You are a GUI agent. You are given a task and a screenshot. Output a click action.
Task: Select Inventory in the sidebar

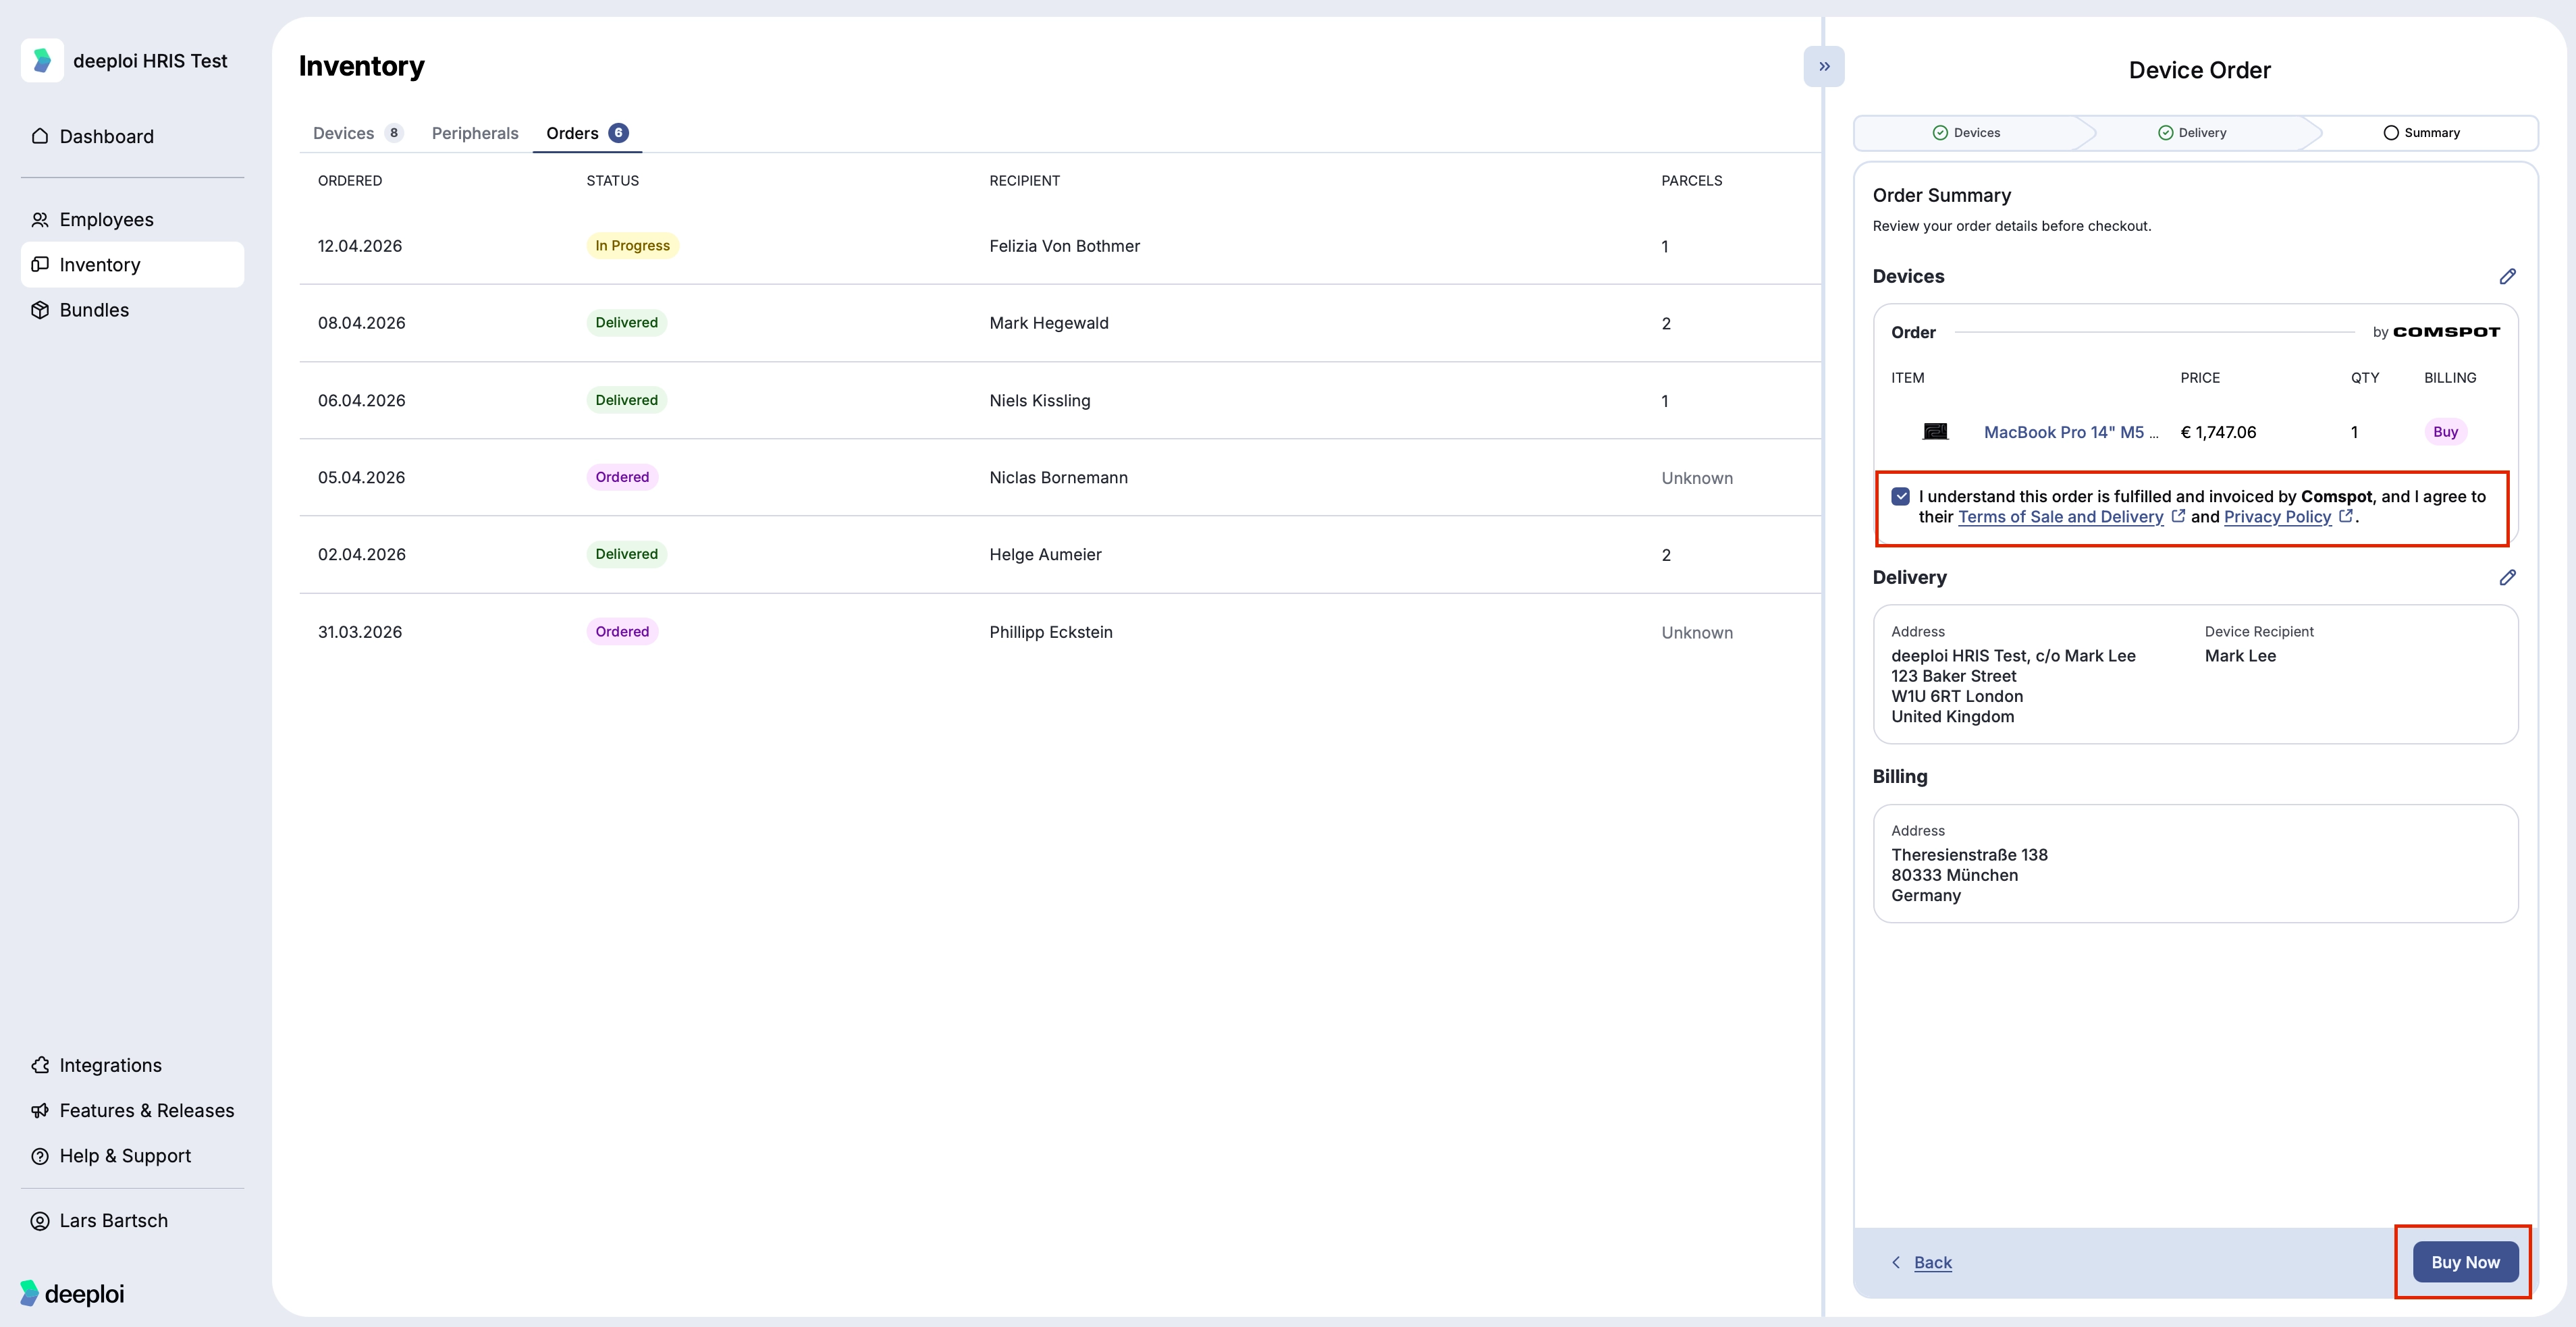[132, 264]
